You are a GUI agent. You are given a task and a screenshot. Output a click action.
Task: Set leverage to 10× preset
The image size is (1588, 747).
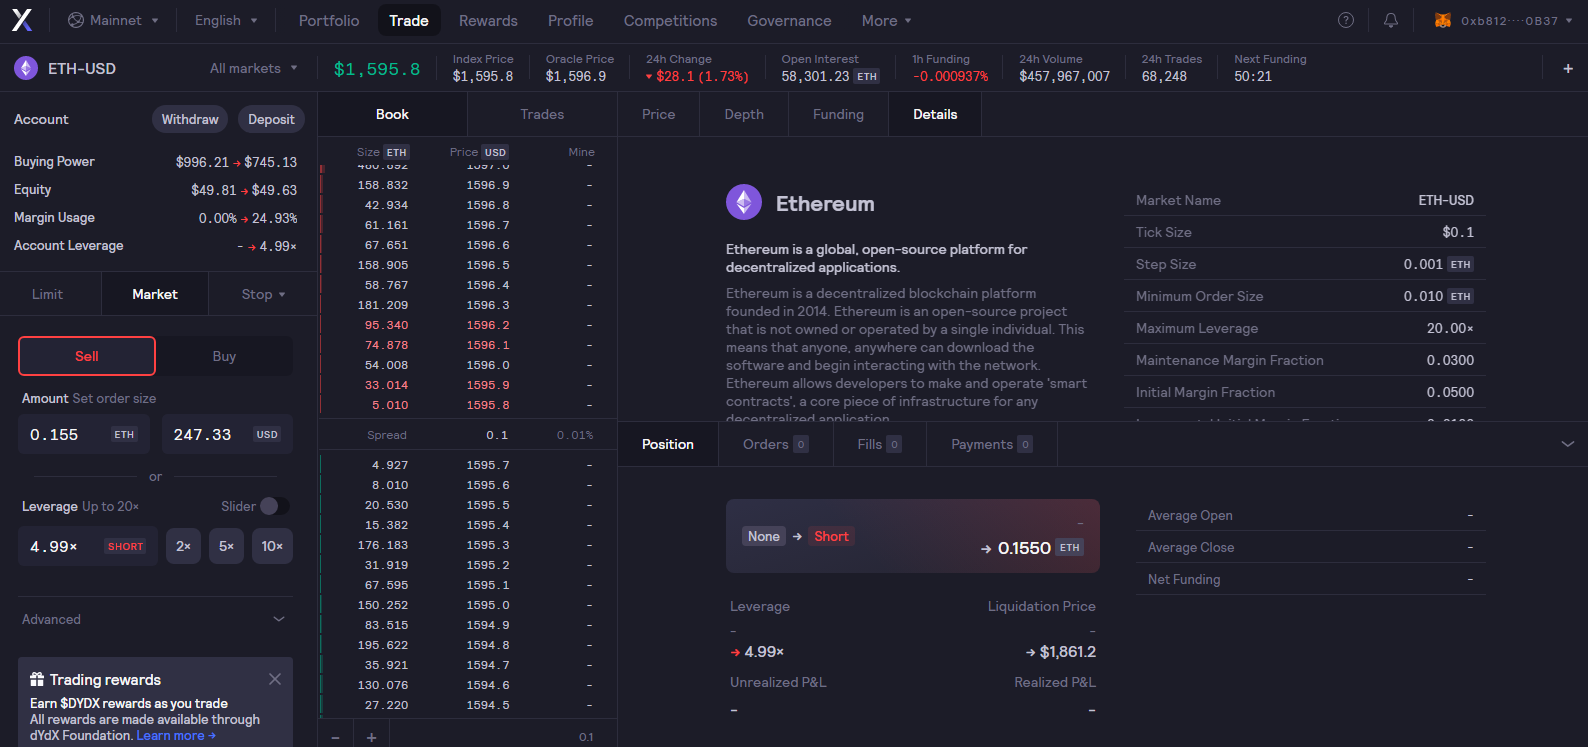pos(272,546)
